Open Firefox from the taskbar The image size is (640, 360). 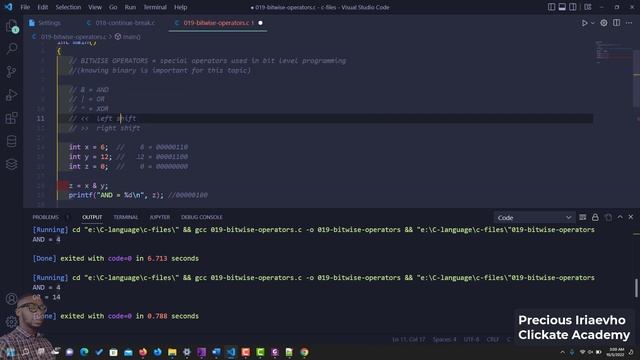click(x=143, y=352)
